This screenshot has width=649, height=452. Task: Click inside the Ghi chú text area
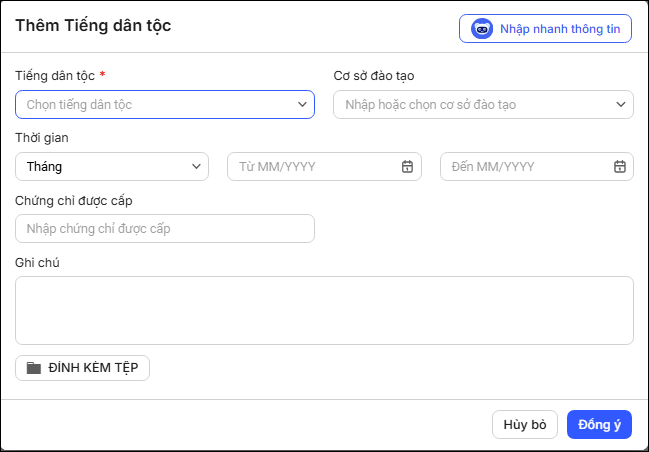point(324,310)
